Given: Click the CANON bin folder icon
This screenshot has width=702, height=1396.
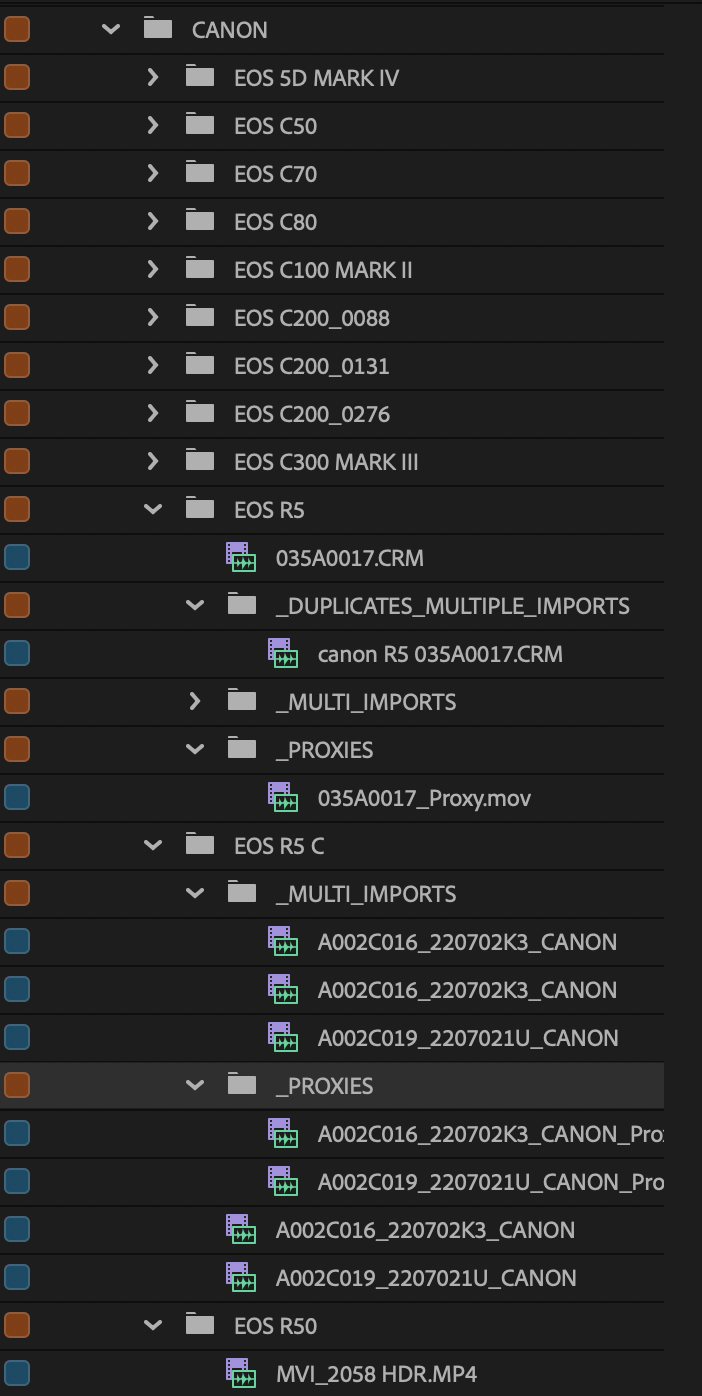Looking at the screenshot, I should [x=158, y=28].
